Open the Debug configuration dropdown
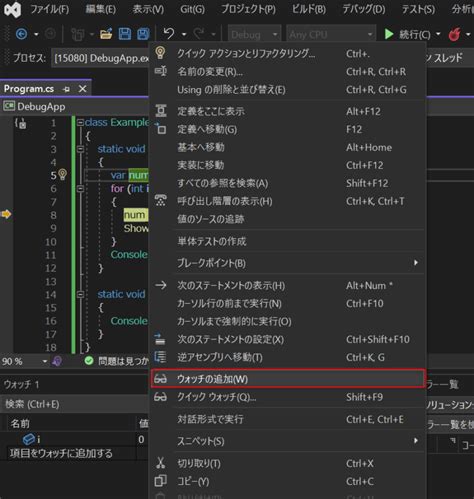474x499 pixels. pyautogui.click(x=254, y=34)
